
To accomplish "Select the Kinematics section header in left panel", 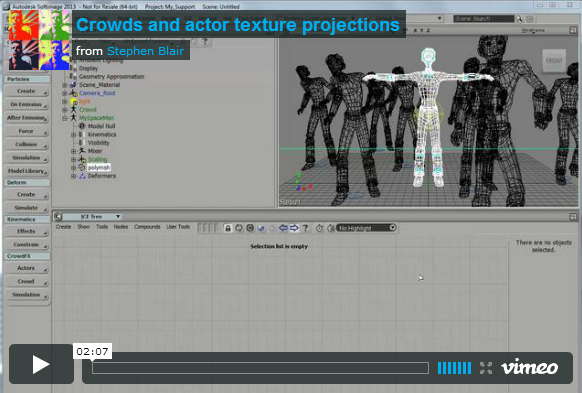I will click(27, 219).
